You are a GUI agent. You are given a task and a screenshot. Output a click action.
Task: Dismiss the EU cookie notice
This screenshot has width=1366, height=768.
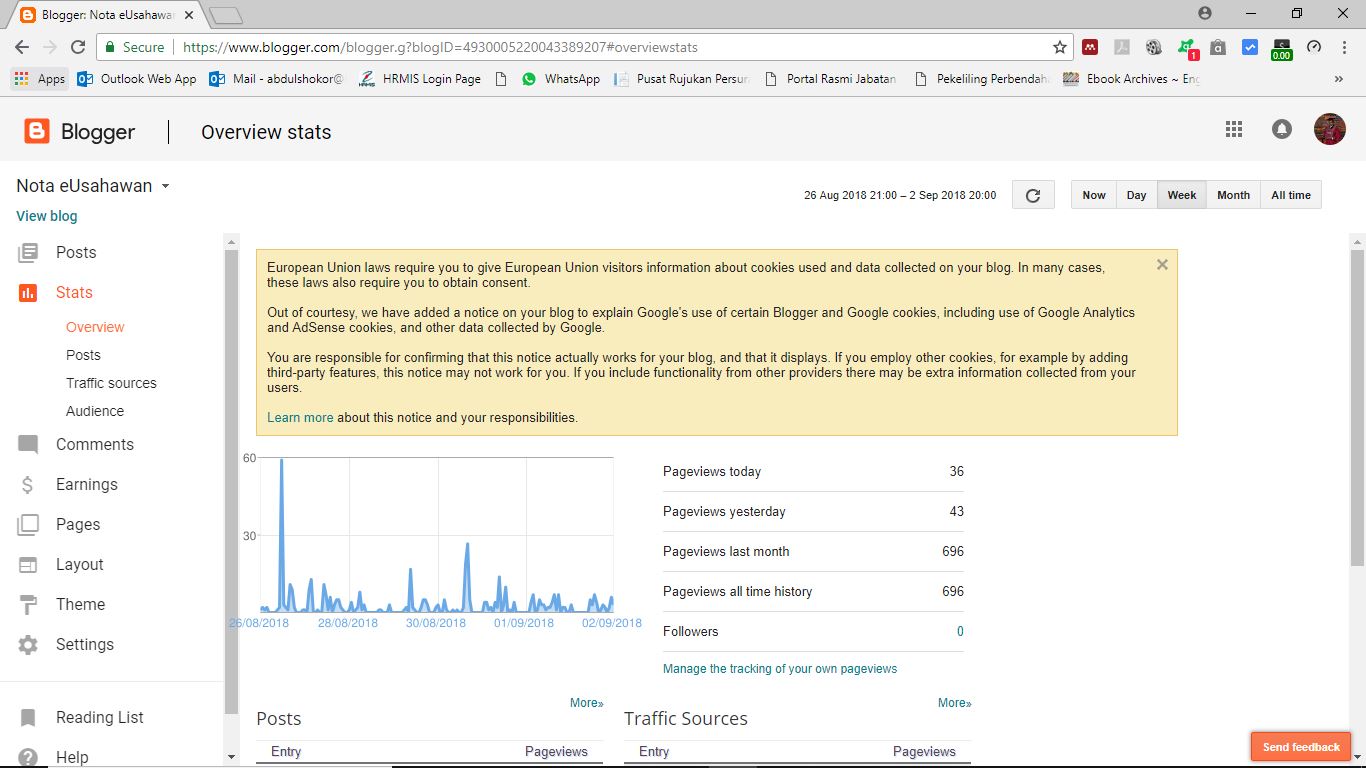click(x=1162, y=265)
